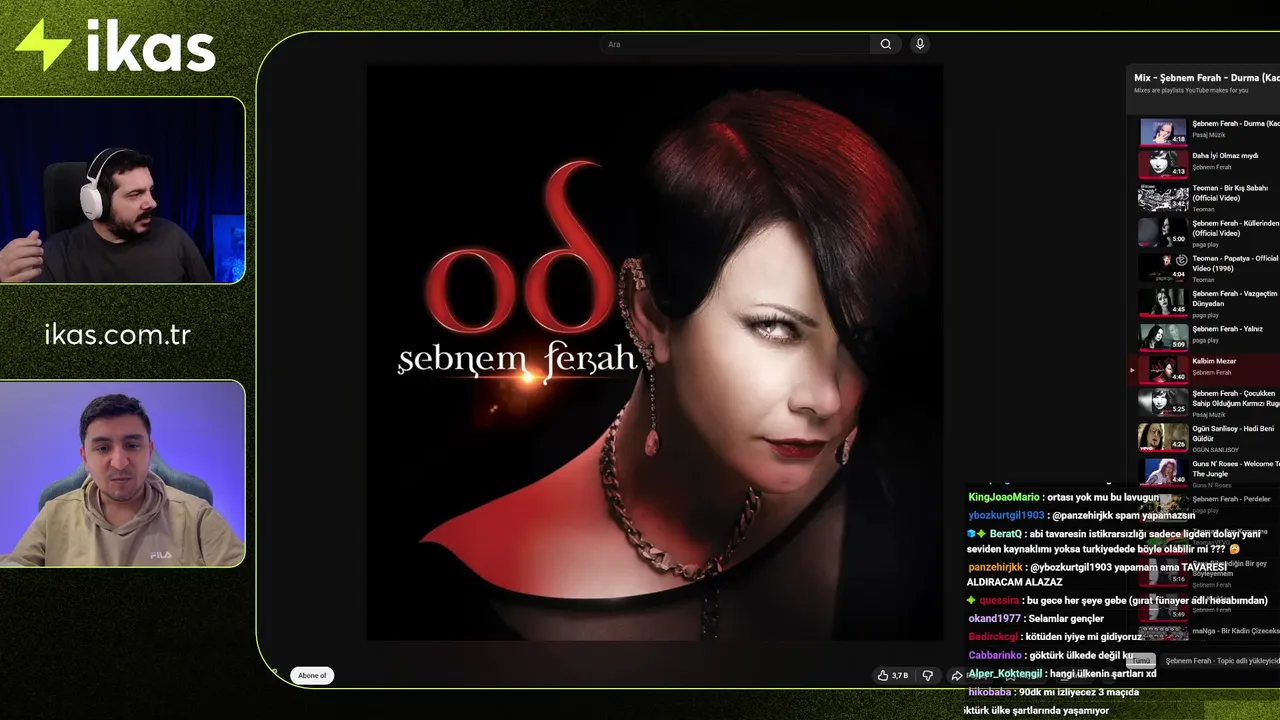This screenshot has width=1280, height=720.
Task: Open thumbnail of Teoman Papatya video
Action: point(1163,267)
